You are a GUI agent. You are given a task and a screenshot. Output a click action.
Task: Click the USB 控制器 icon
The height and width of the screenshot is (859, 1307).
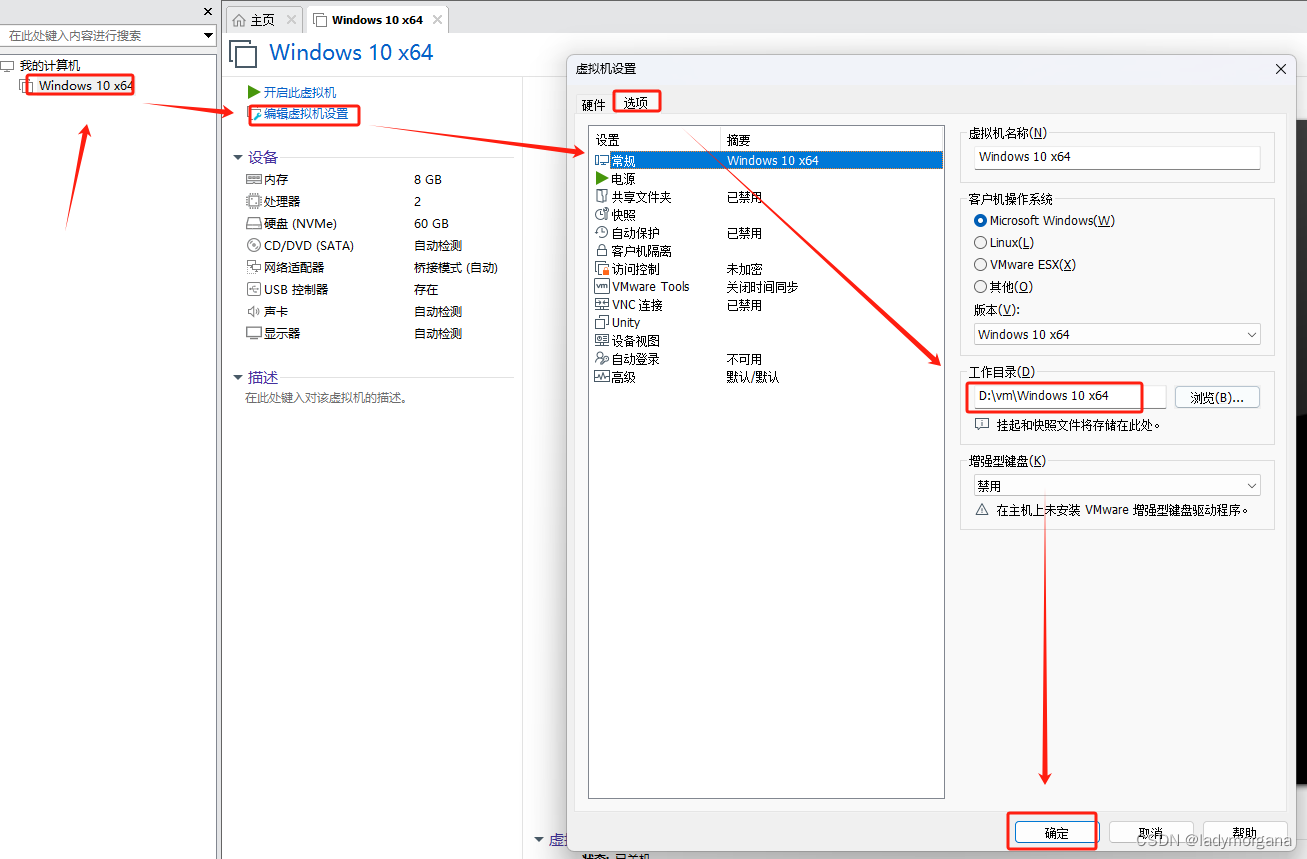click(253, 289)
